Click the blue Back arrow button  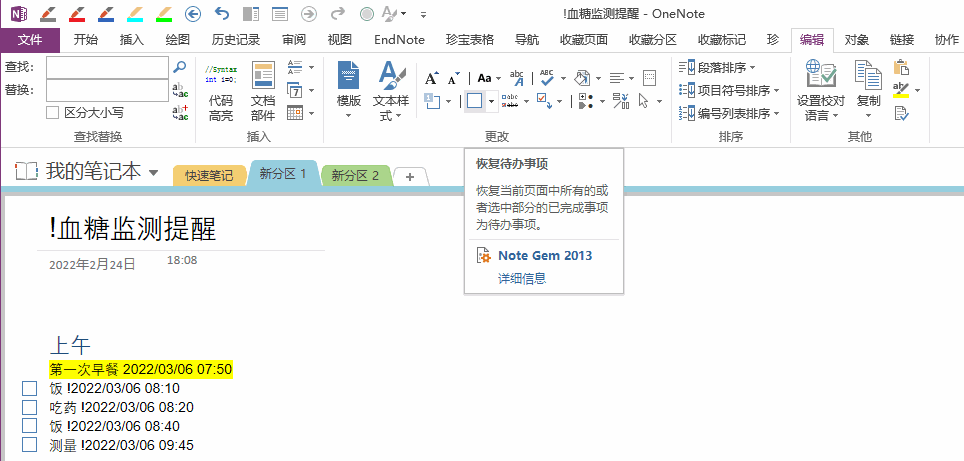pos(193,13)
